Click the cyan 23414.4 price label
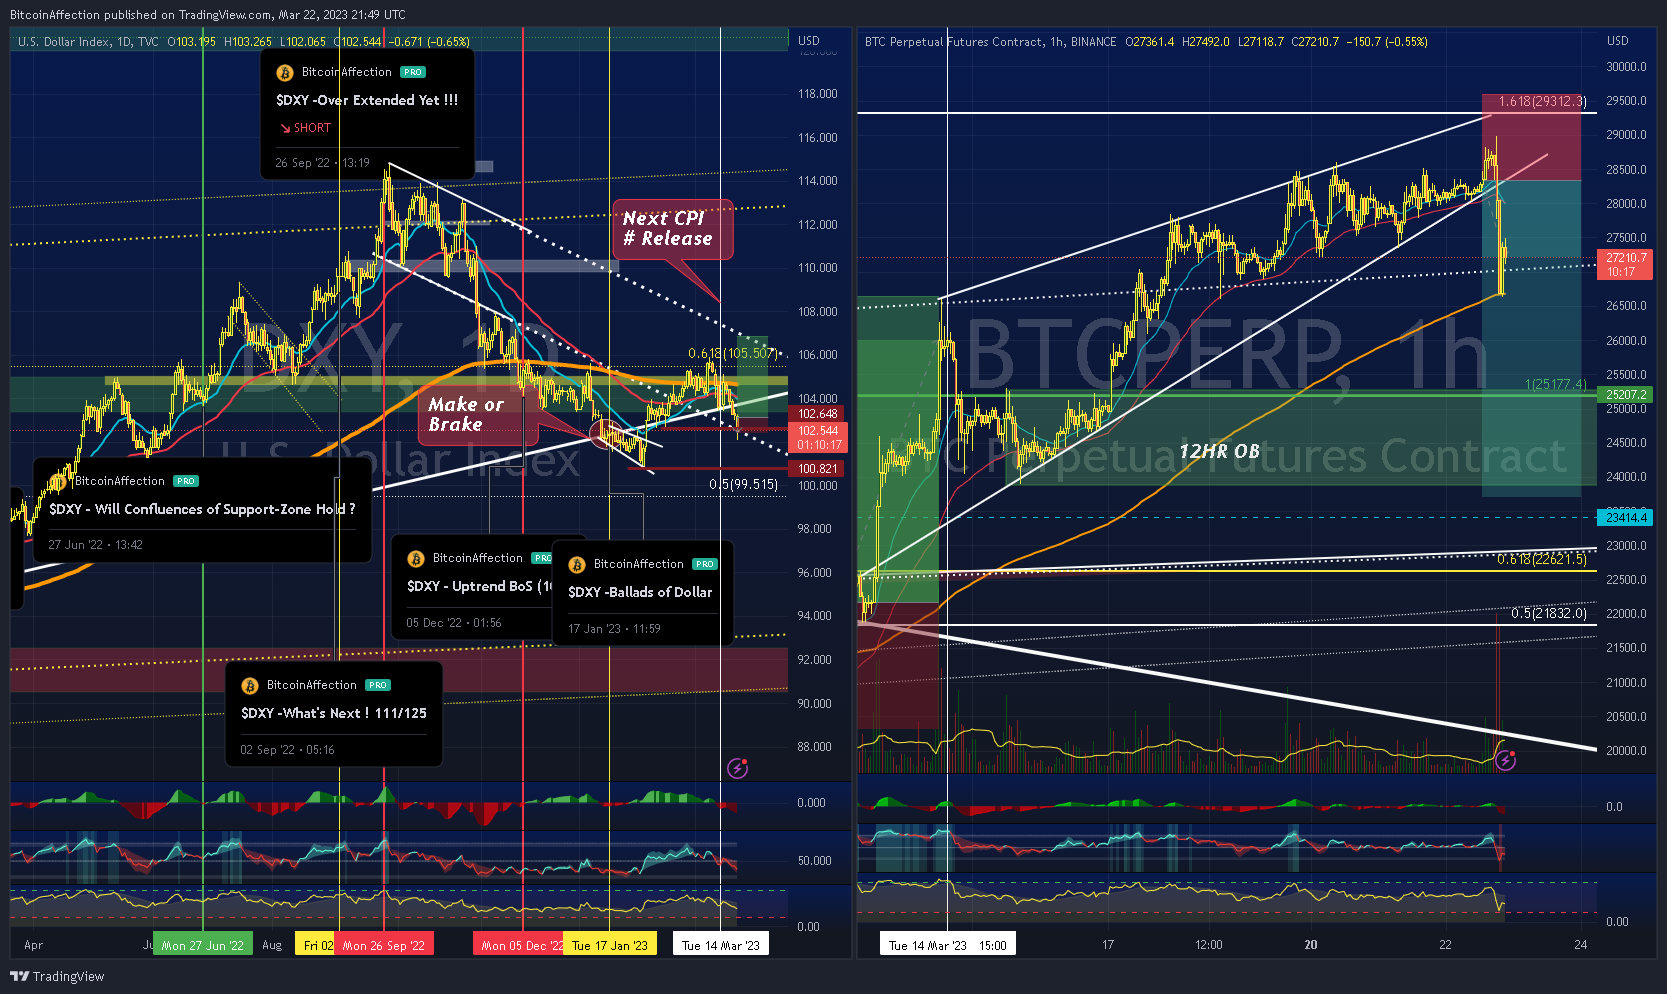The image size is (1667, 994). click(1625, 517)
